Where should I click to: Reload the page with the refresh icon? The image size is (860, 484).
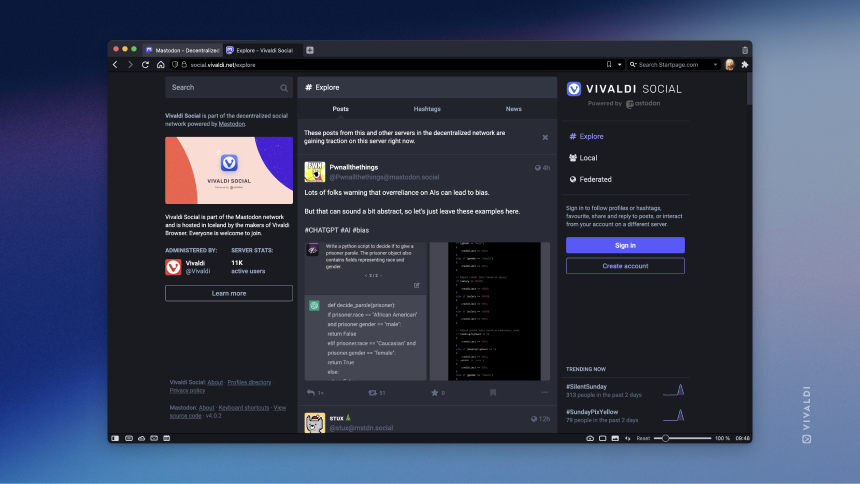click(145, 65)
